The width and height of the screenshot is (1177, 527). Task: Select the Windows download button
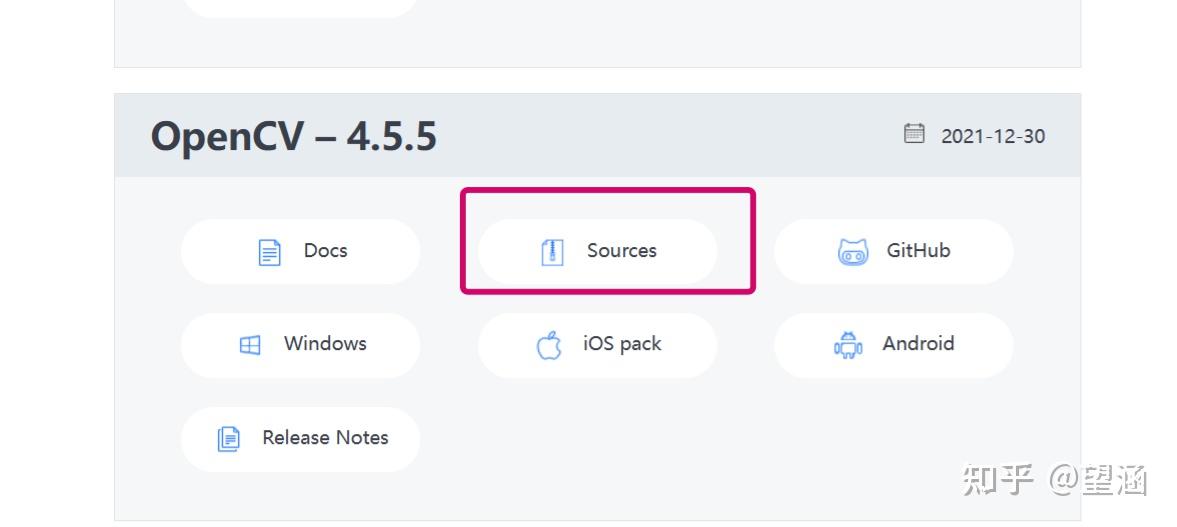pos(325,344)
